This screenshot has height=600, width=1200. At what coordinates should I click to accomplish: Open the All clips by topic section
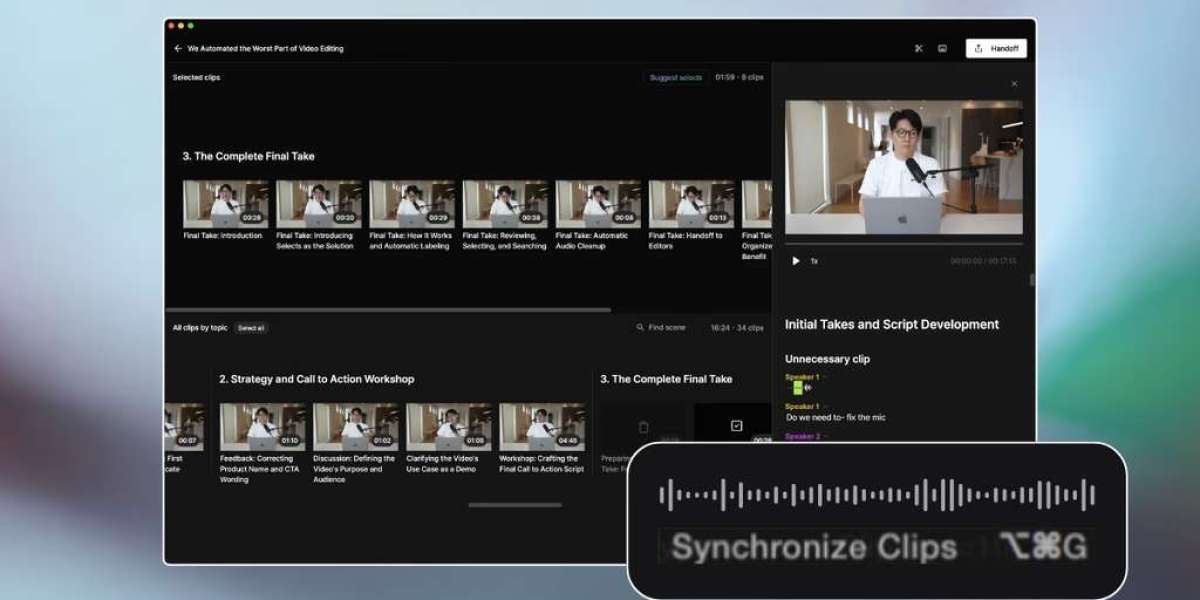(200, 327)
